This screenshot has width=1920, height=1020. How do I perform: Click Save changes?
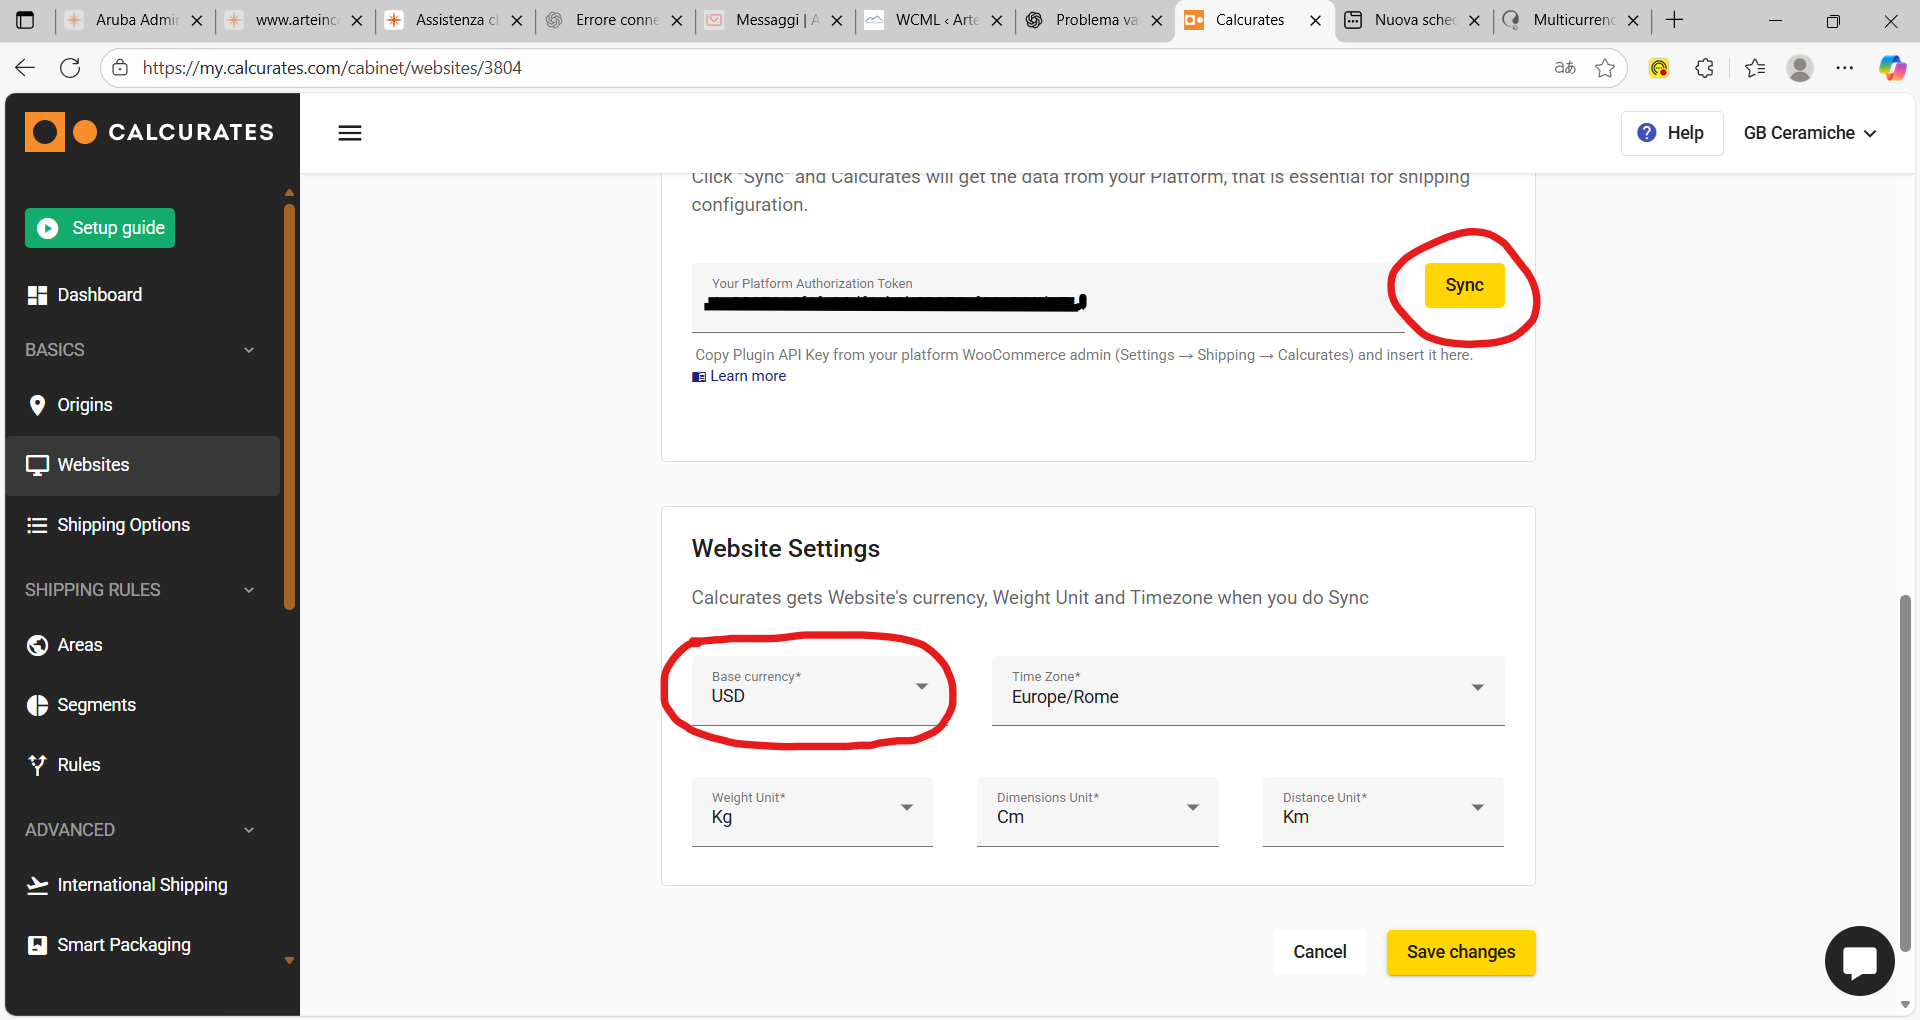tap(1461, 952)
